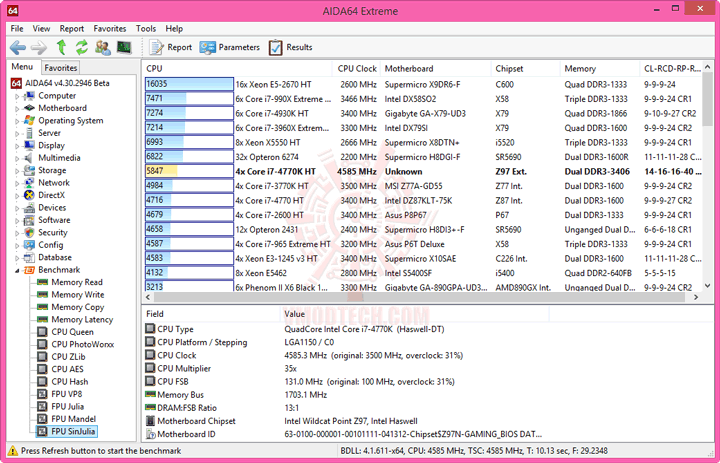This screenshot has width=720, height=463.
Task: Expand the Storage tree node
Action: pyautogui.click(x=17, y=171)
